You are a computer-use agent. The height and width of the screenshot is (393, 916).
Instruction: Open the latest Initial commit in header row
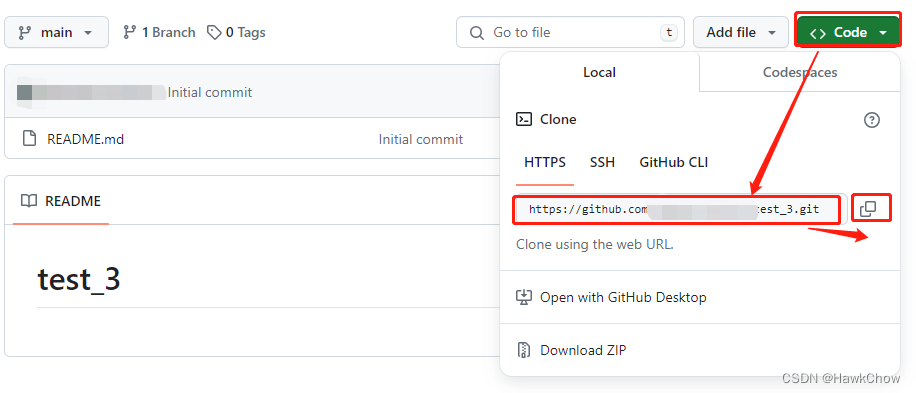coord(210,92)
